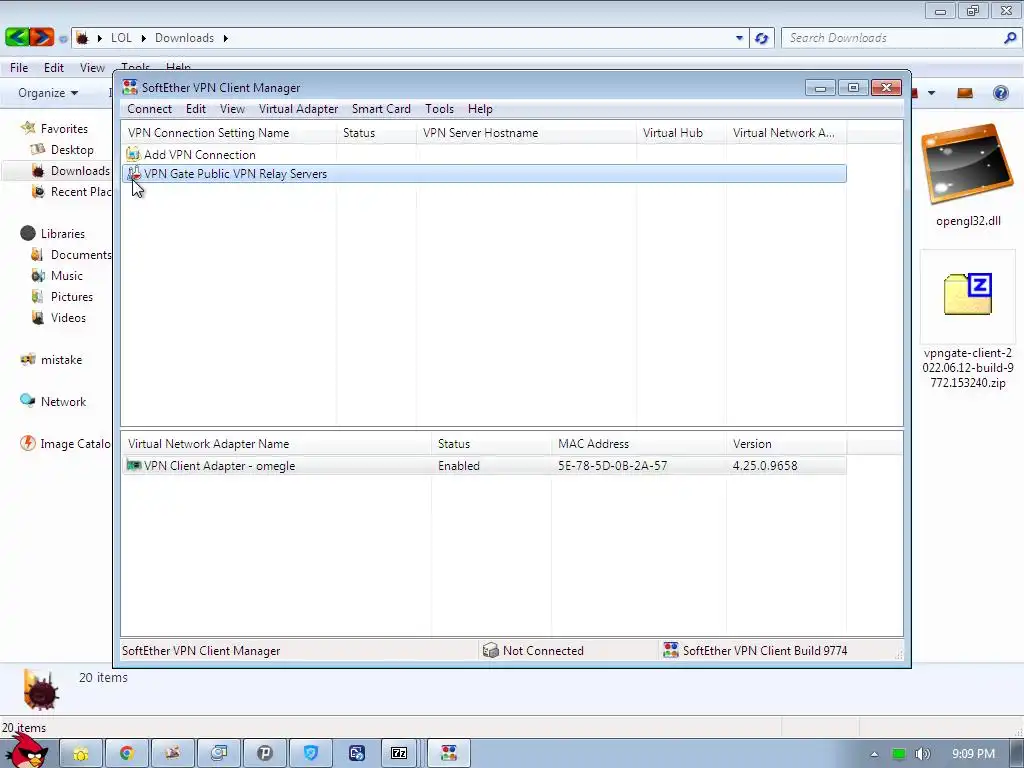Click the Explorer back arrow button
This screenshot has width=1024, height=768.
pos(17,37)
